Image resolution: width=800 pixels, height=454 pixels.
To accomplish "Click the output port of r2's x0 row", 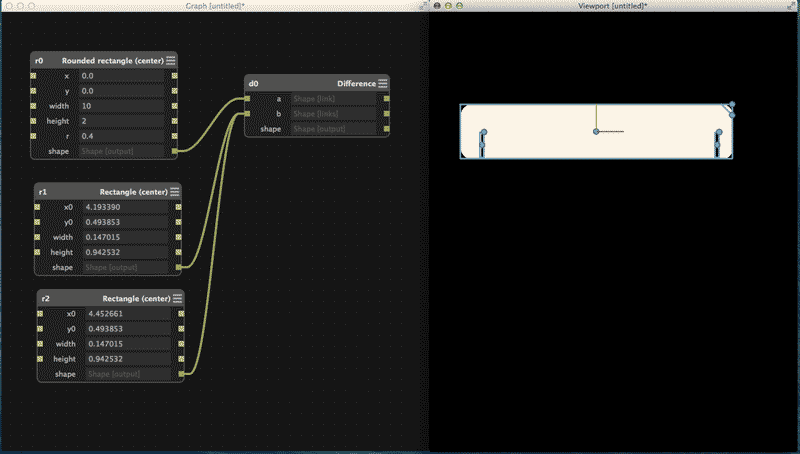I will 181,314.
